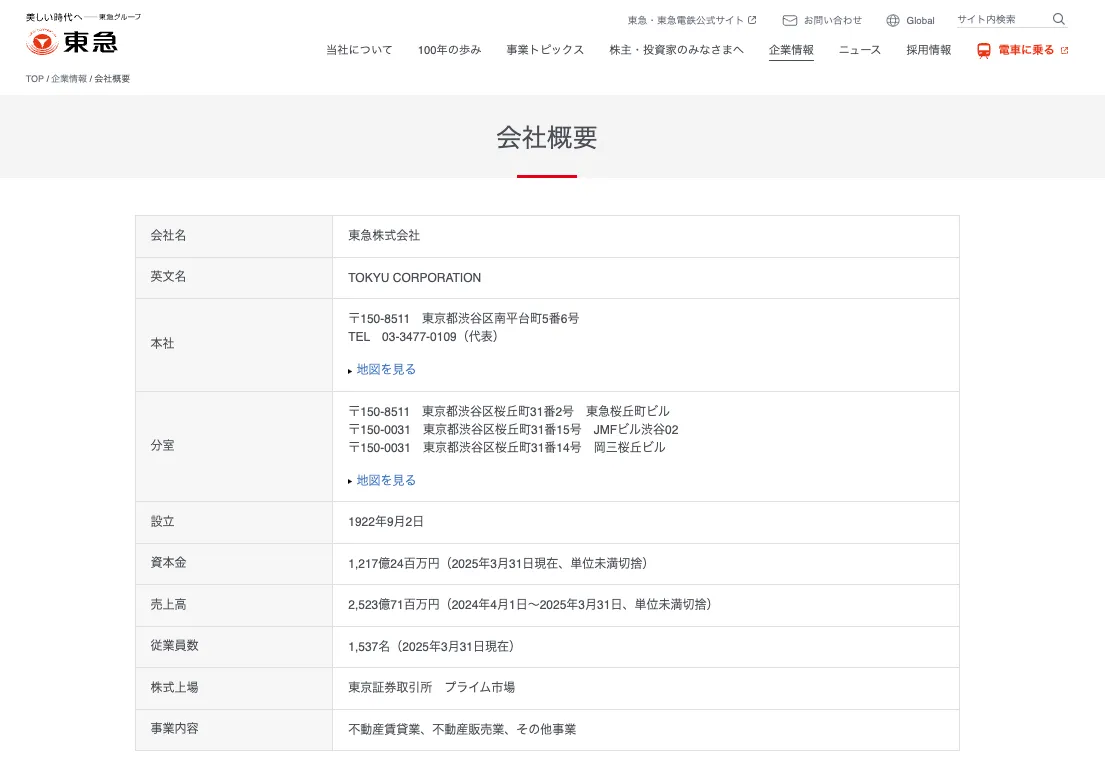Select 100年の歩み in the navigation

pyautogui.click(x=448, y=48)
